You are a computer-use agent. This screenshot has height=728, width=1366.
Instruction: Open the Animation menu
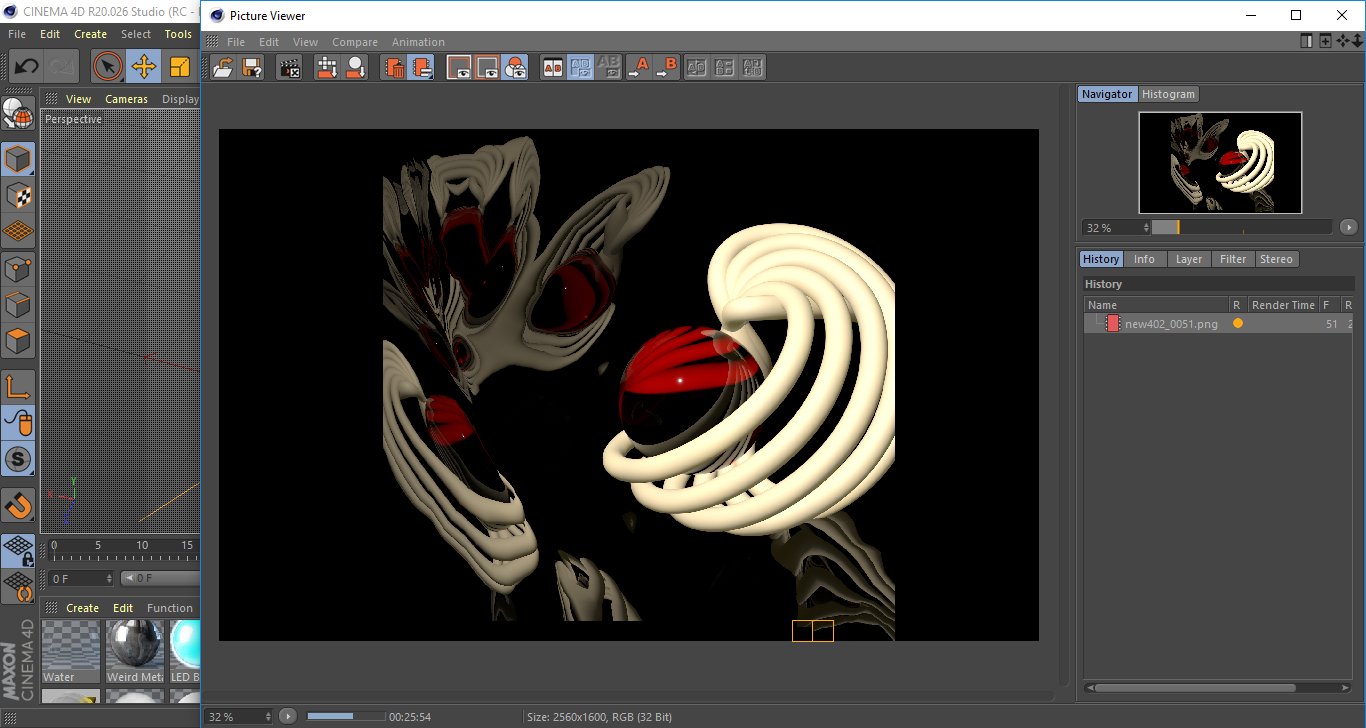tap(418, 42)
